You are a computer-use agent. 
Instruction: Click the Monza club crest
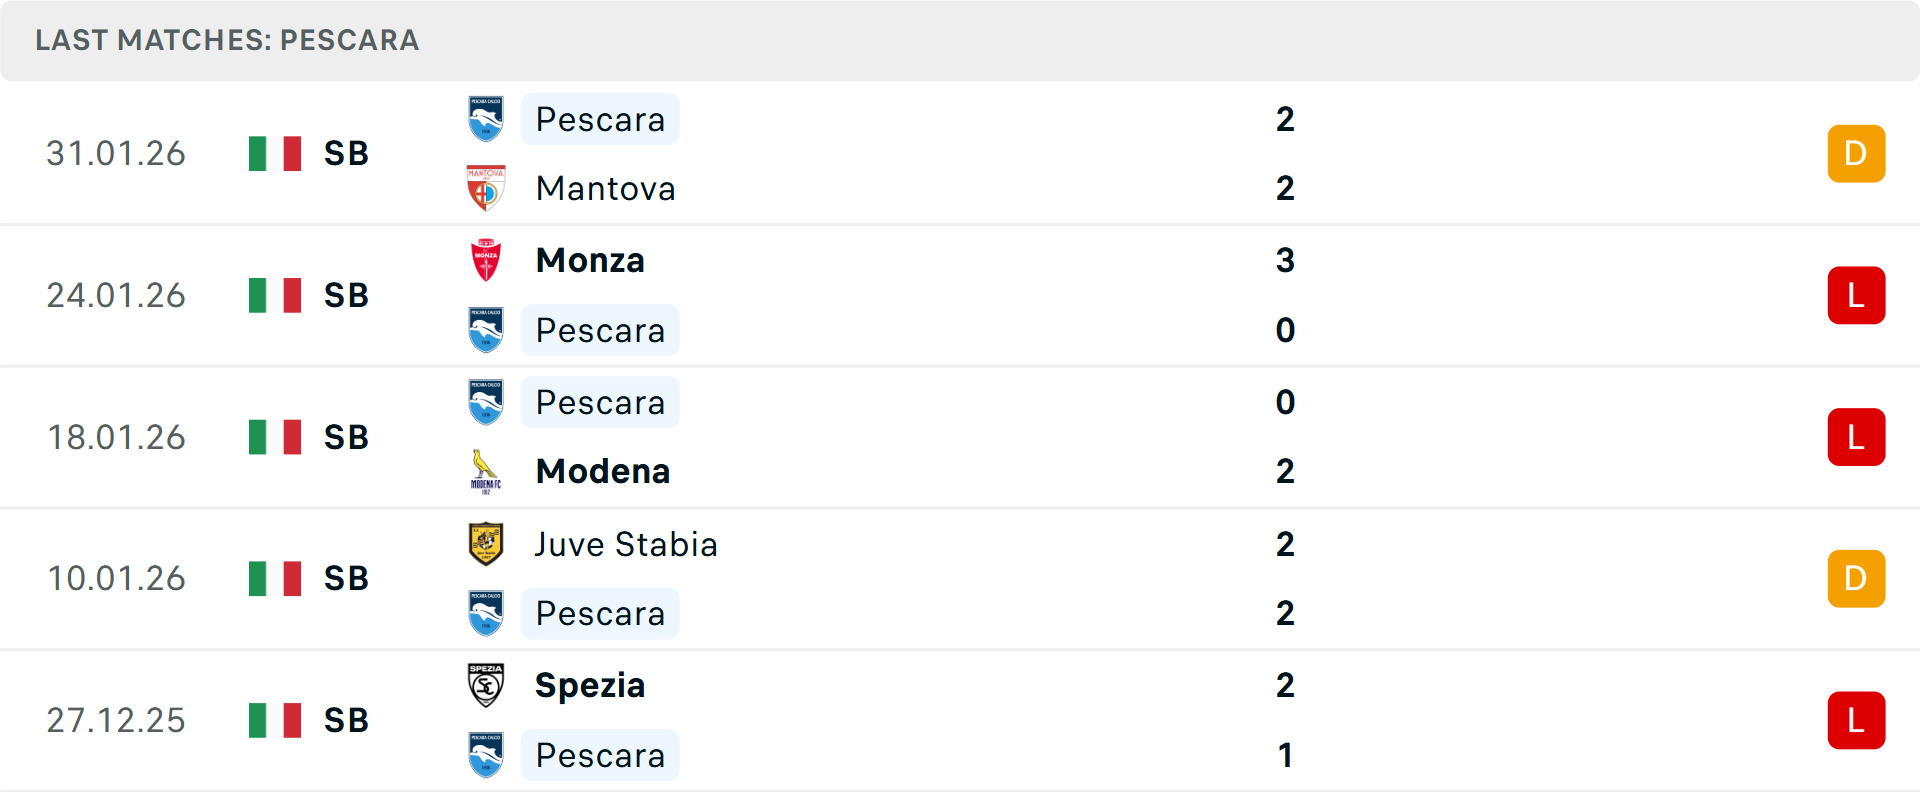point(486,260)
